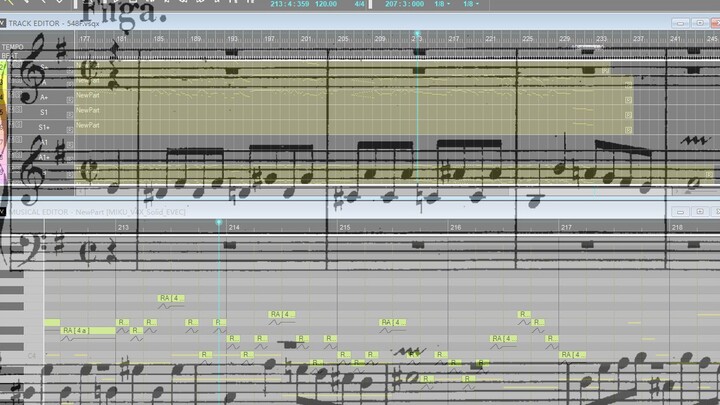Click the end marker of the S1+ track part

click(x=629, y=130)
